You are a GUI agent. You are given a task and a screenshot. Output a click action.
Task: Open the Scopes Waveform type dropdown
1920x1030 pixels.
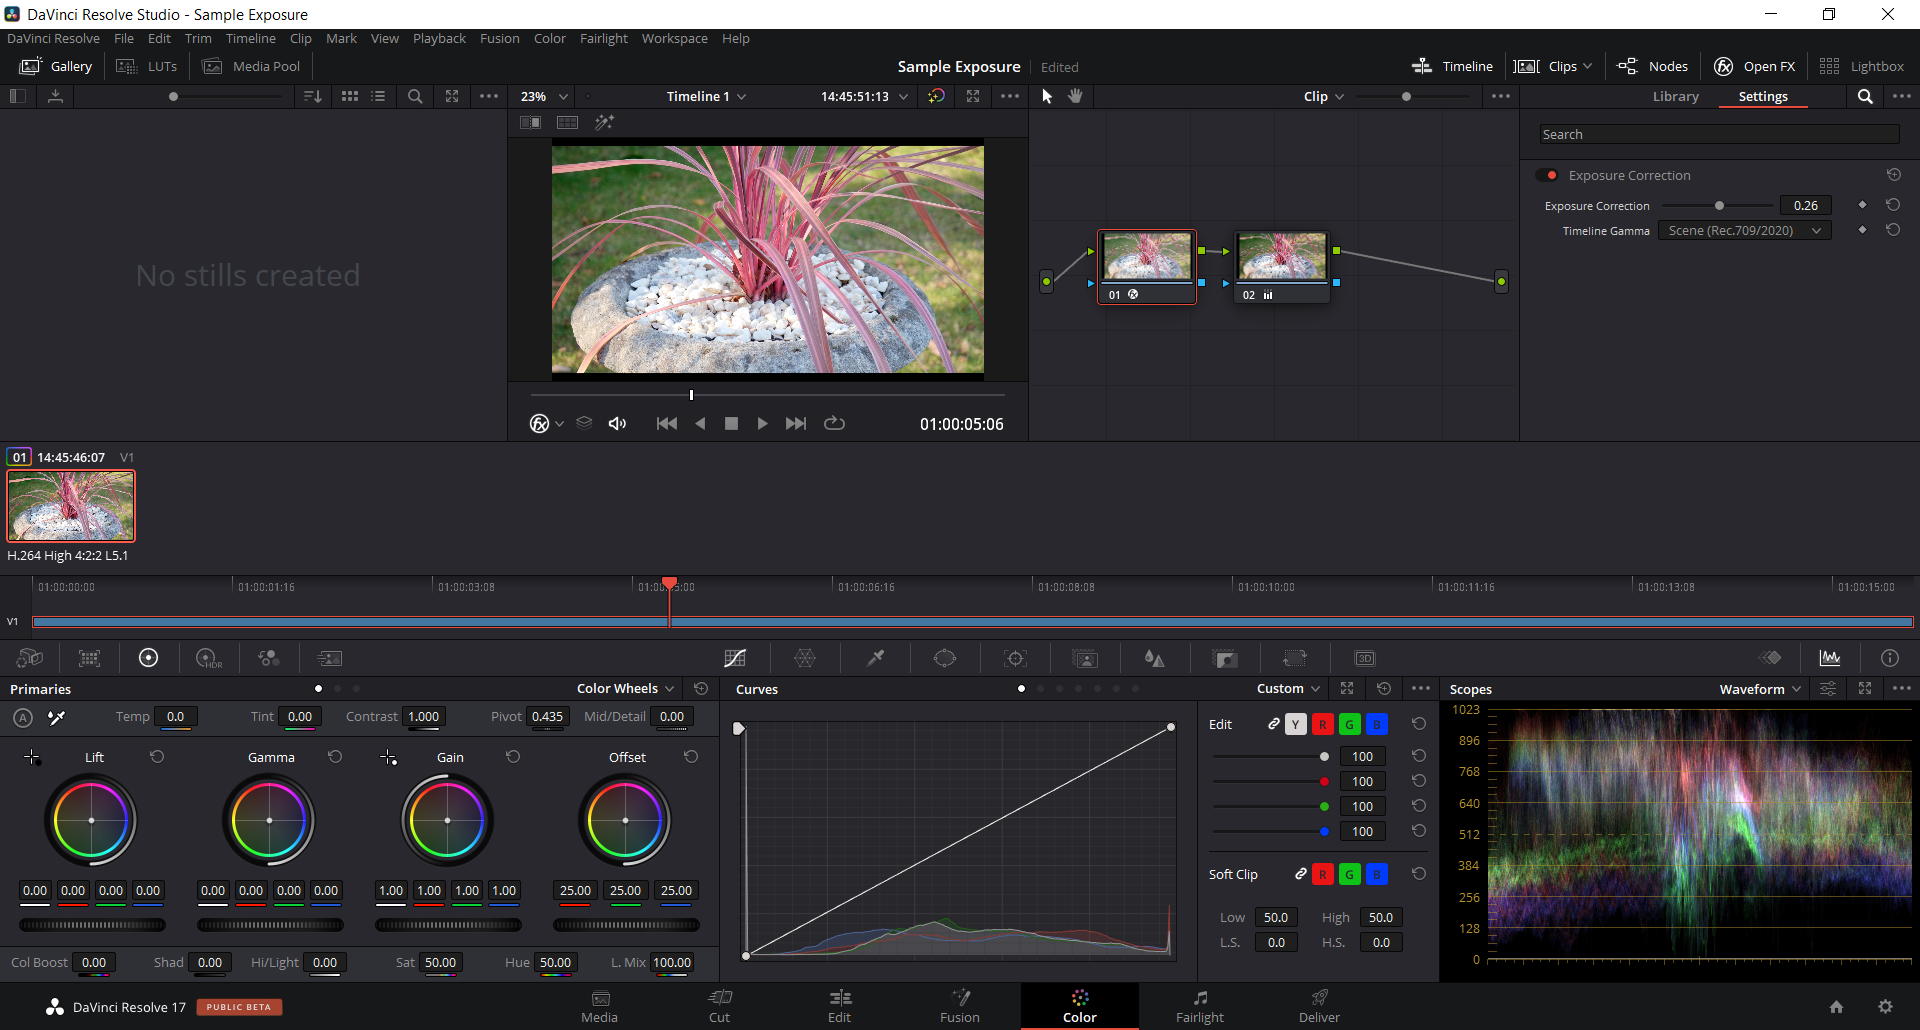(1761, 689)
